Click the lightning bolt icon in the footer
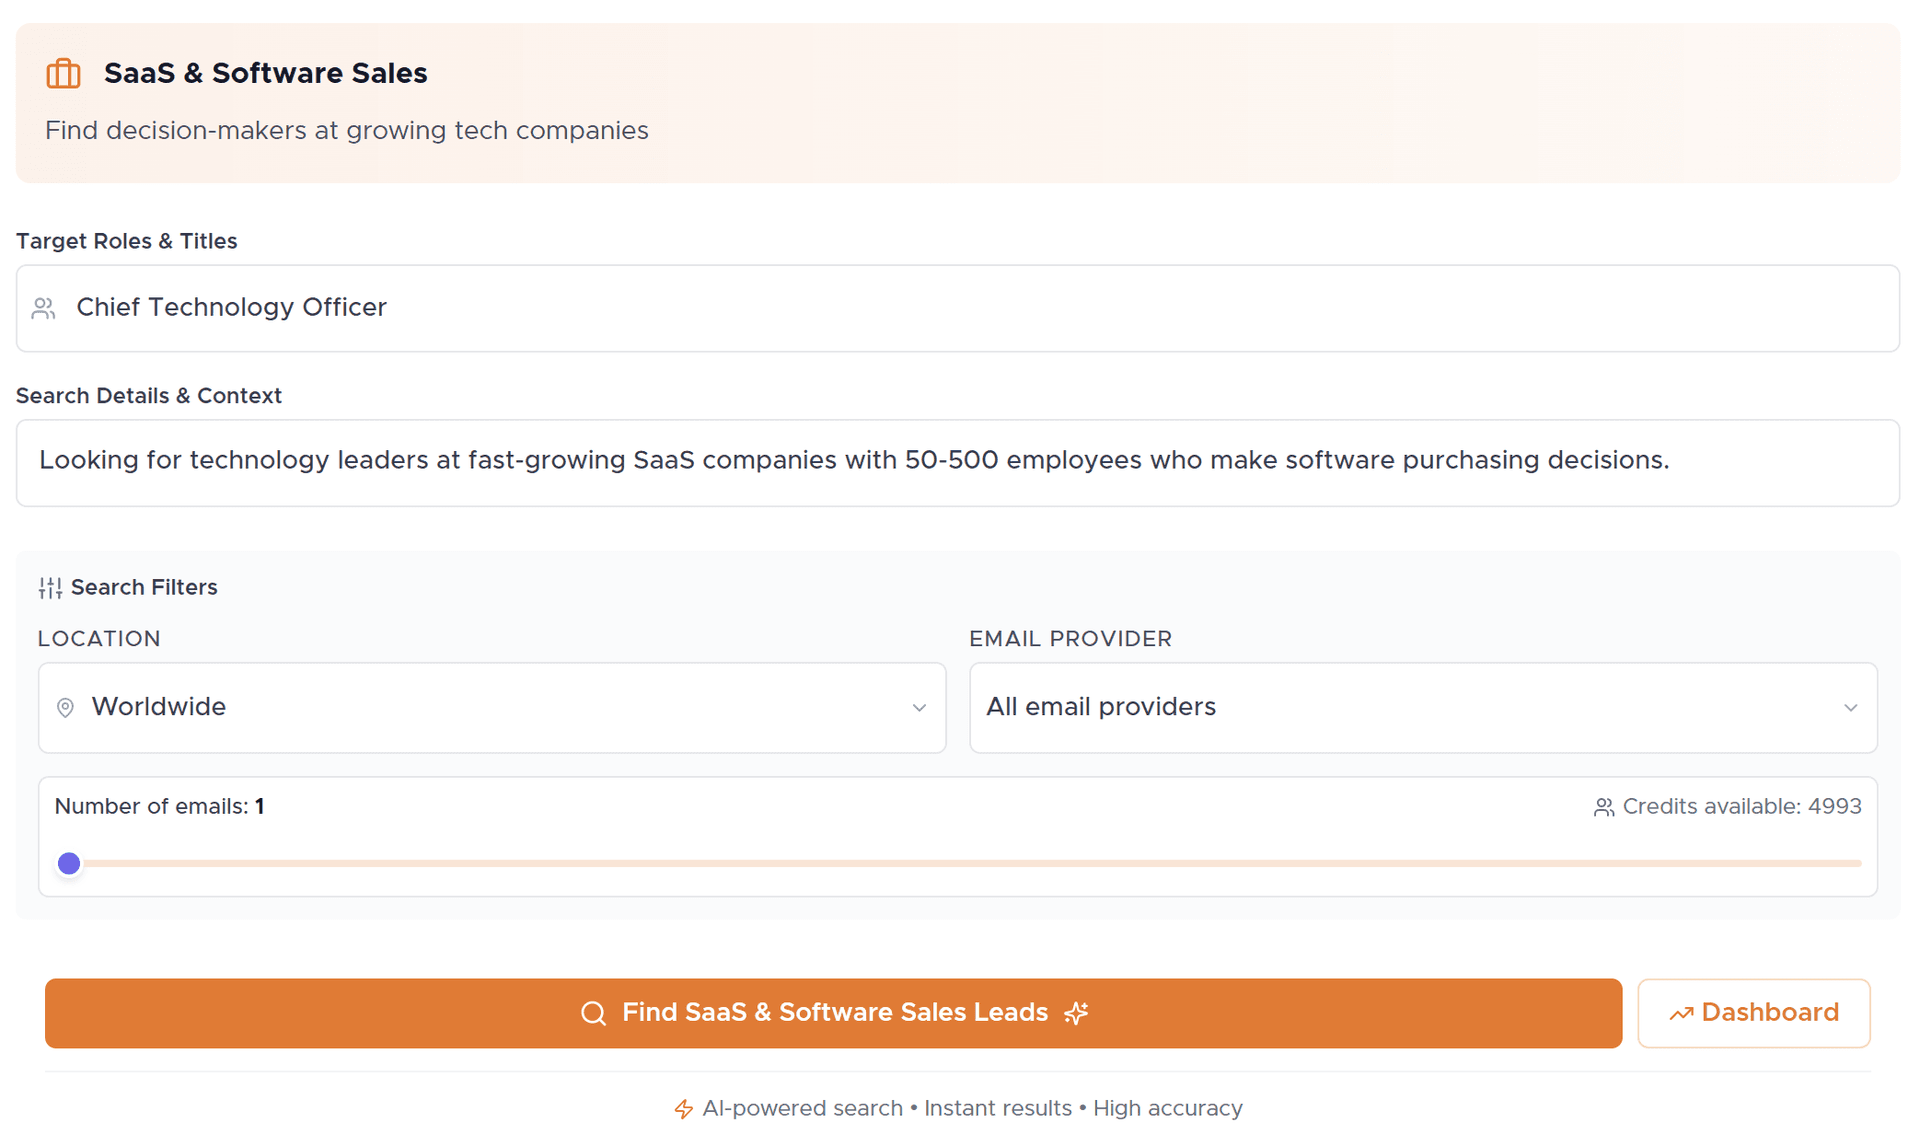 tap(684, 1109)
